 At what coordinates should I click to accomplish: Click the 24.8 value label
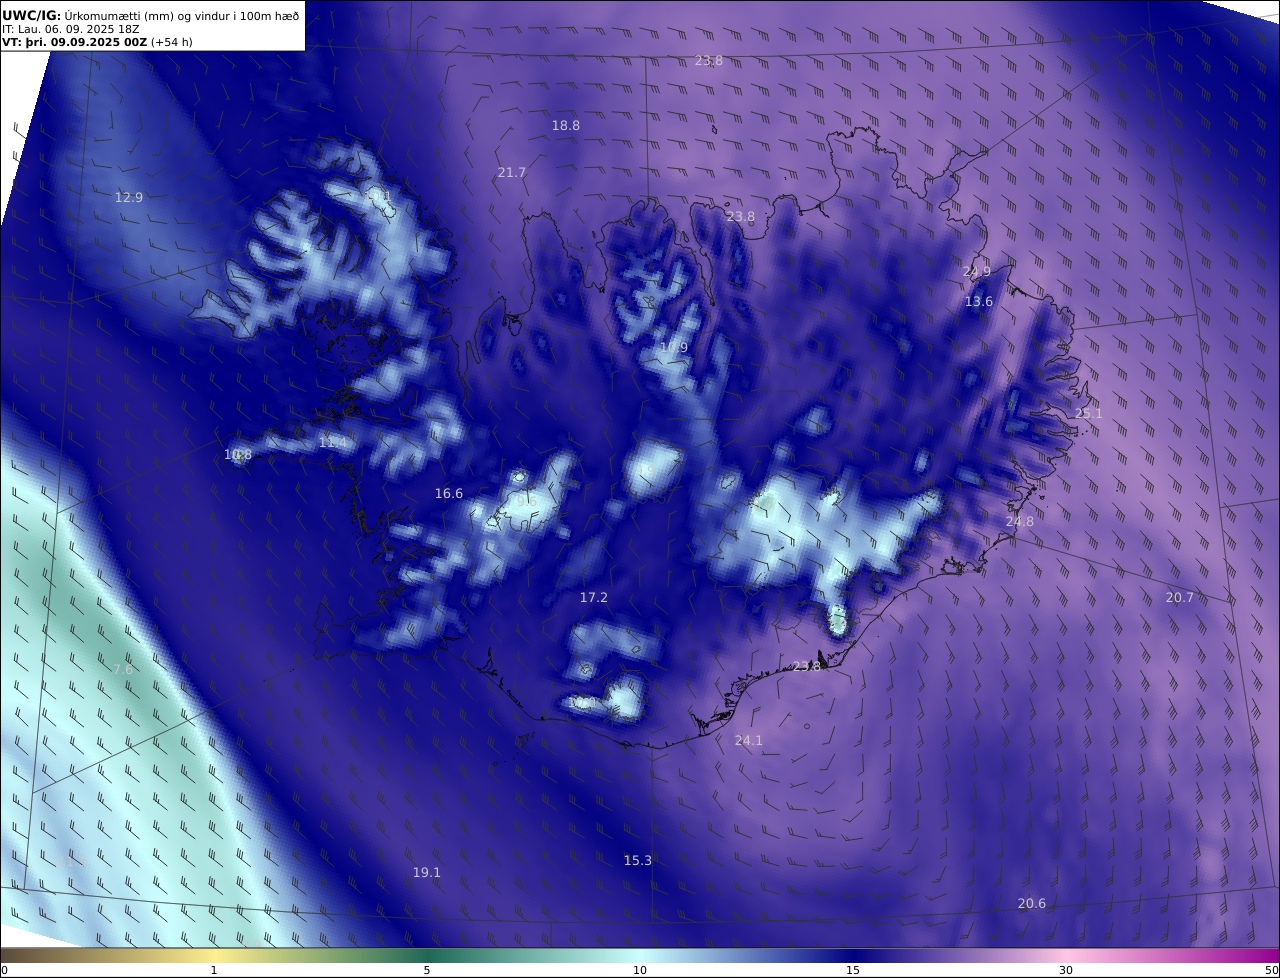coord(1020,522)
